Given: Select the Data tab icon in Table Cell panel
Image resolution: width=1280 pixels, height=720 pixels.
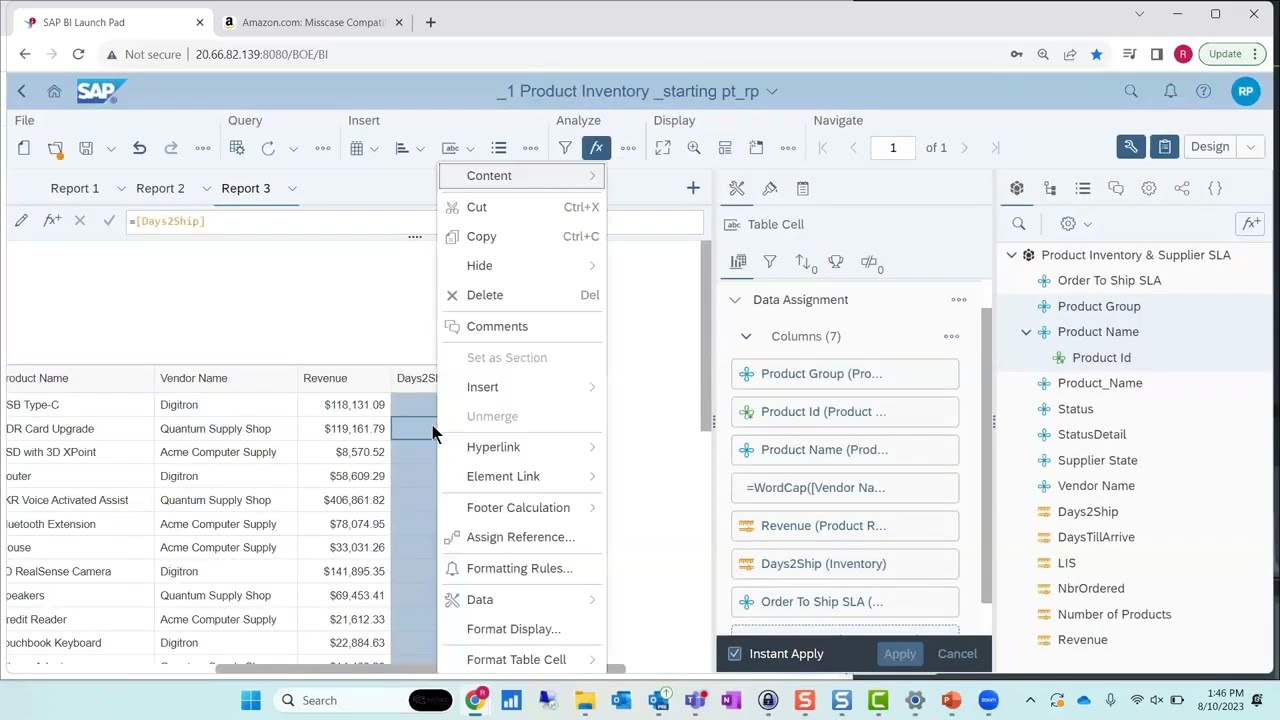Looking at the screenshot, I should point(738,262).
